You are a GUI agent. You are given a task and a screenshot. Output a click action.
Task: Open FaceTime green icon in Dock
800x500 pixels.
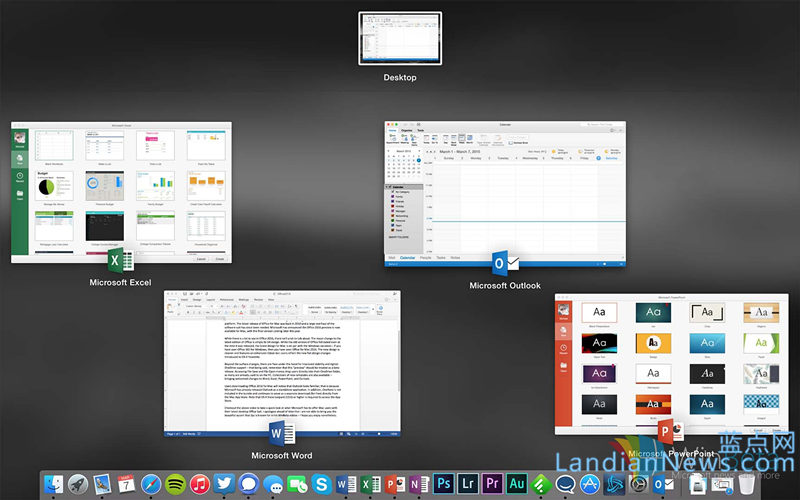297,484
